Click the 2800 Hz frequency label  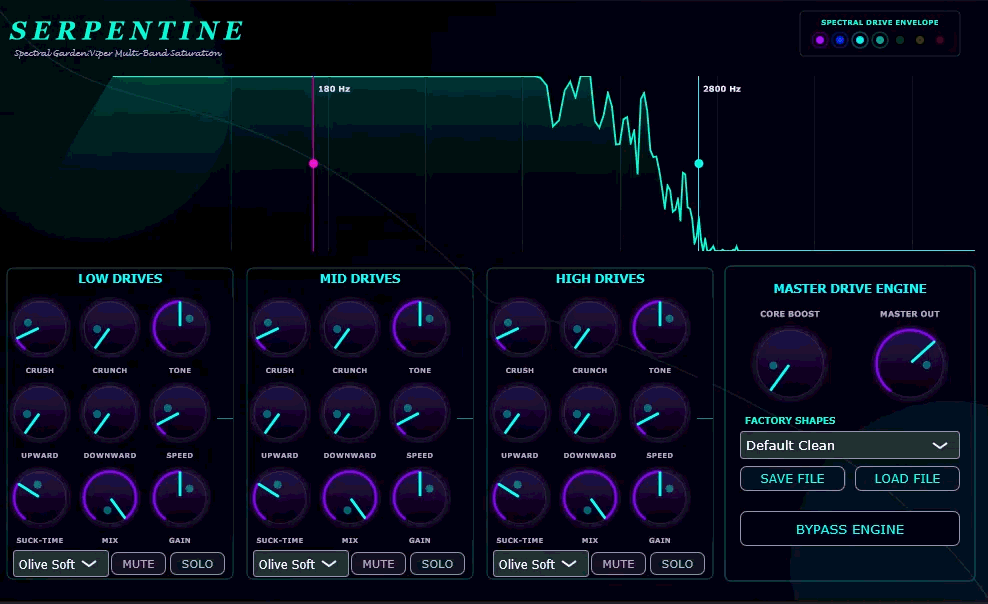(722, 89)
